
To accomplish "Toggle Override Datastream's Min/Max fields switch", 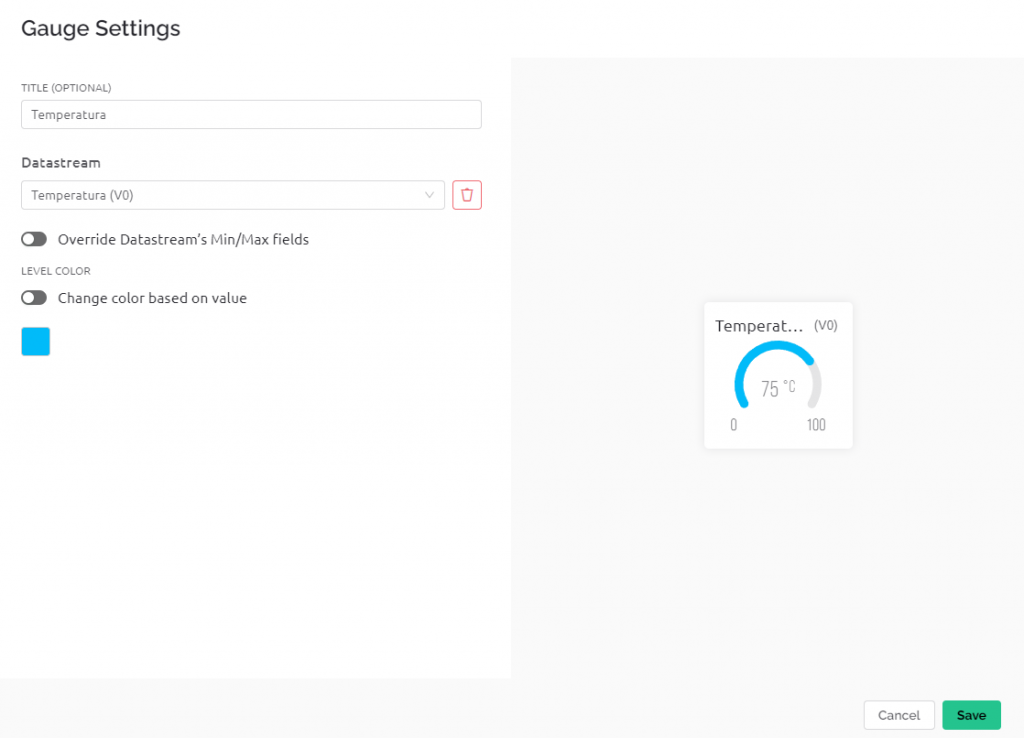I will pos(34,239).
